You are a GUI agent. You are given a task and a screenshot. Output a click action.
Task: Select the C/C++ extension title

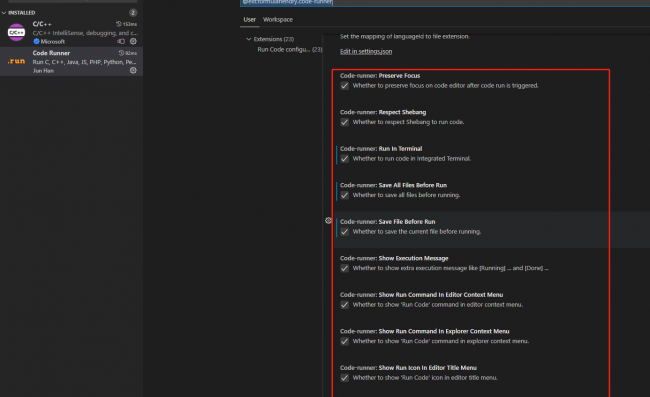[42, 24]
